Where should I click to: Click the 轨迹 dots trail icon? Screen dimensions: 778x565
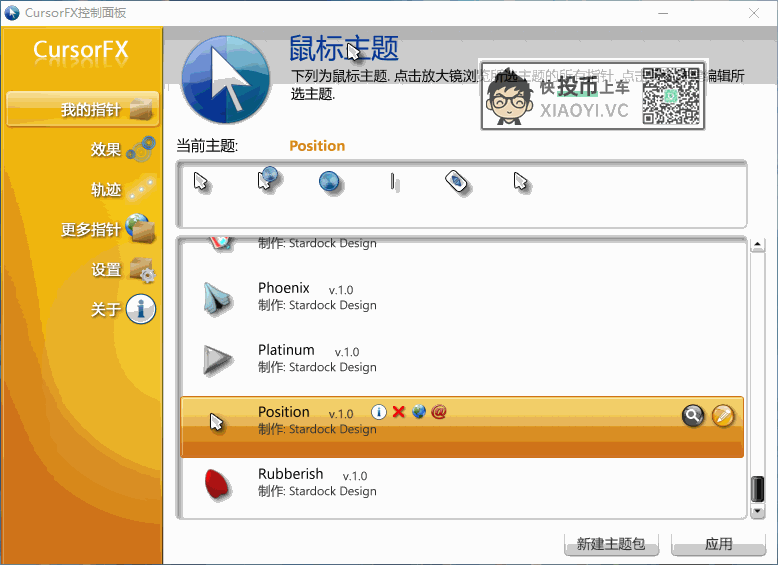click(141, 188)
